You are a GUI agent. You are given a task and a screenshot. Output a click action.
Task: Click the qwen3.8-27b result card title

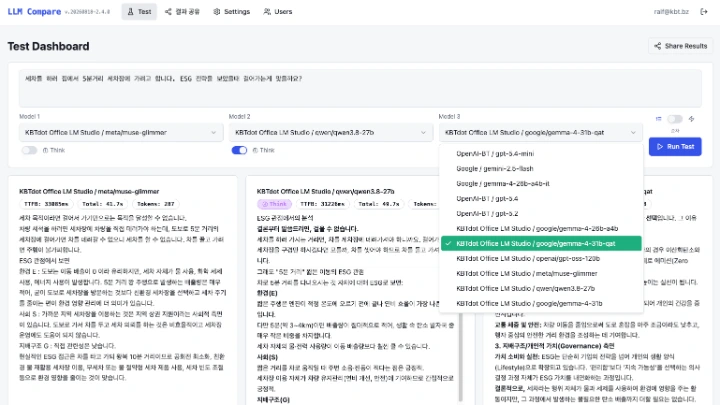coord(326,191)
